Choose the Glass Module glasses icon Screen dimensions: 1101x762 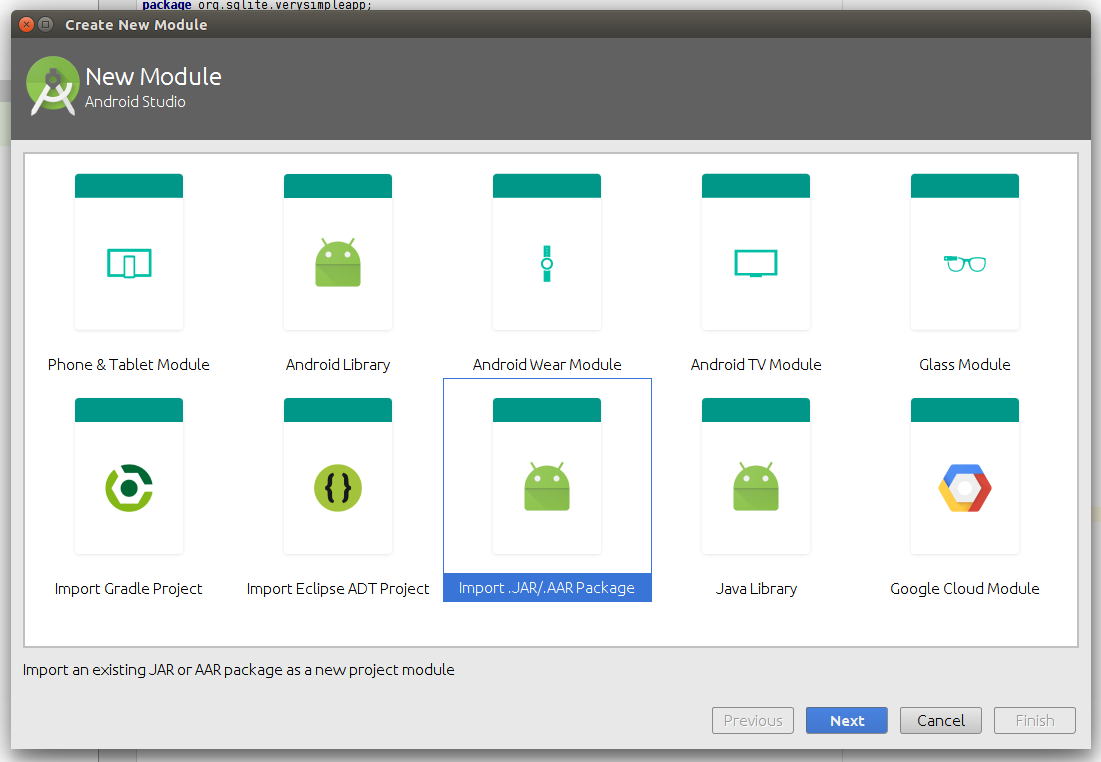[x=964, y=264]
